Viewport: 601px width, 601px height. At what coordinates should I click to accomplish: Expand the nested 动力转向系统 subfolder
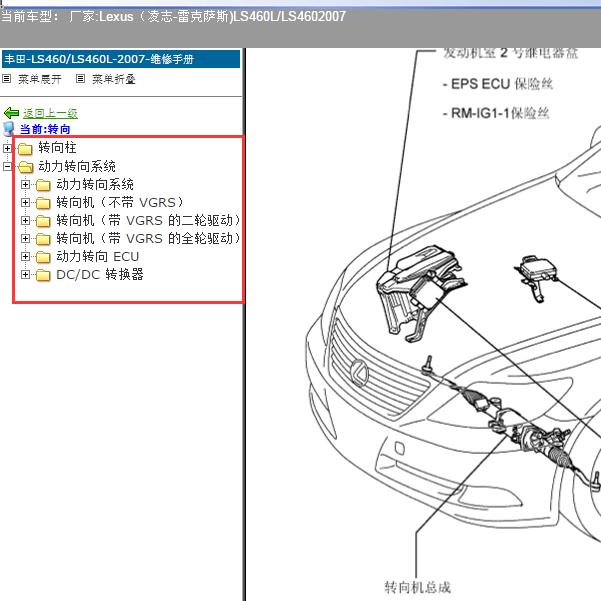tap(25, 184)
